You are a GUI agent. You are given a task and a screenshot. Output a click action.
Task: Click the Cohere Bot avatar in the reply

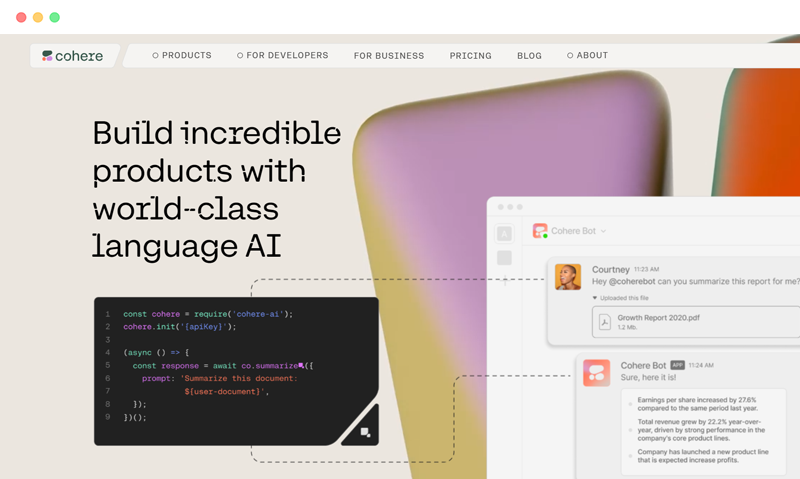597,373
